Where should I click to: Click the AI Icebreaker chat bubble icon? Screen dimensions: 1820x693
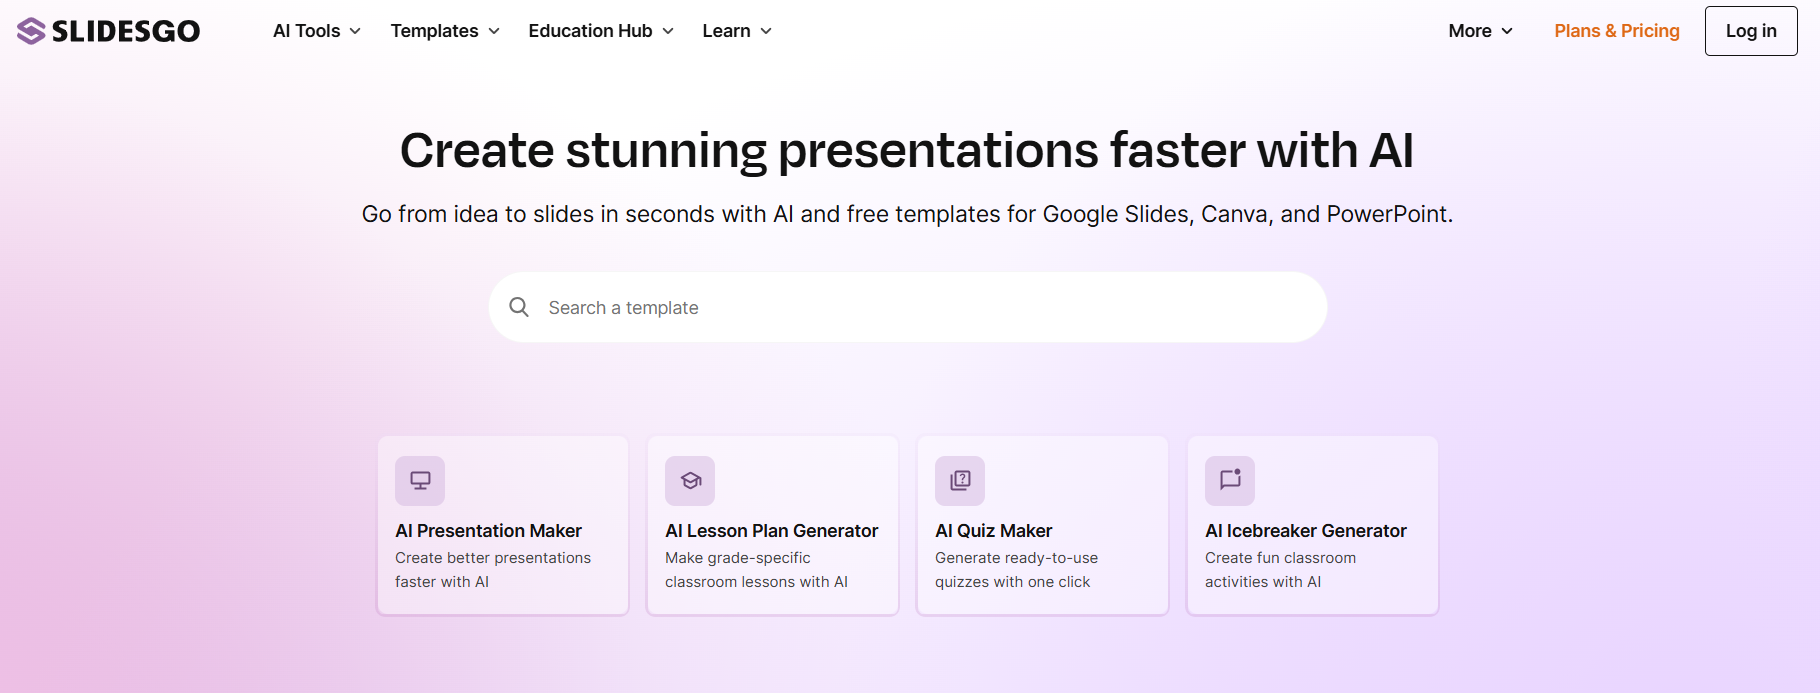pos(1230,481)
